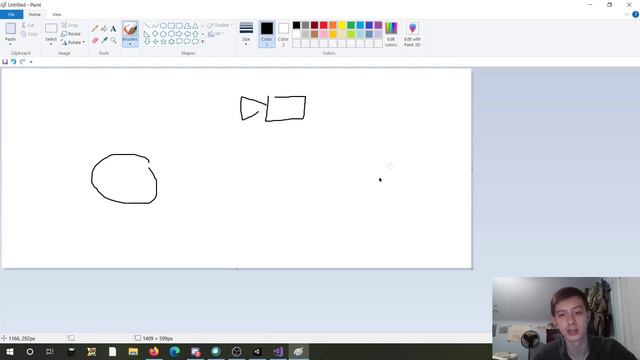Open the shape Outline dropdown
The image size is (640, 360).
(x=220, y=25)
